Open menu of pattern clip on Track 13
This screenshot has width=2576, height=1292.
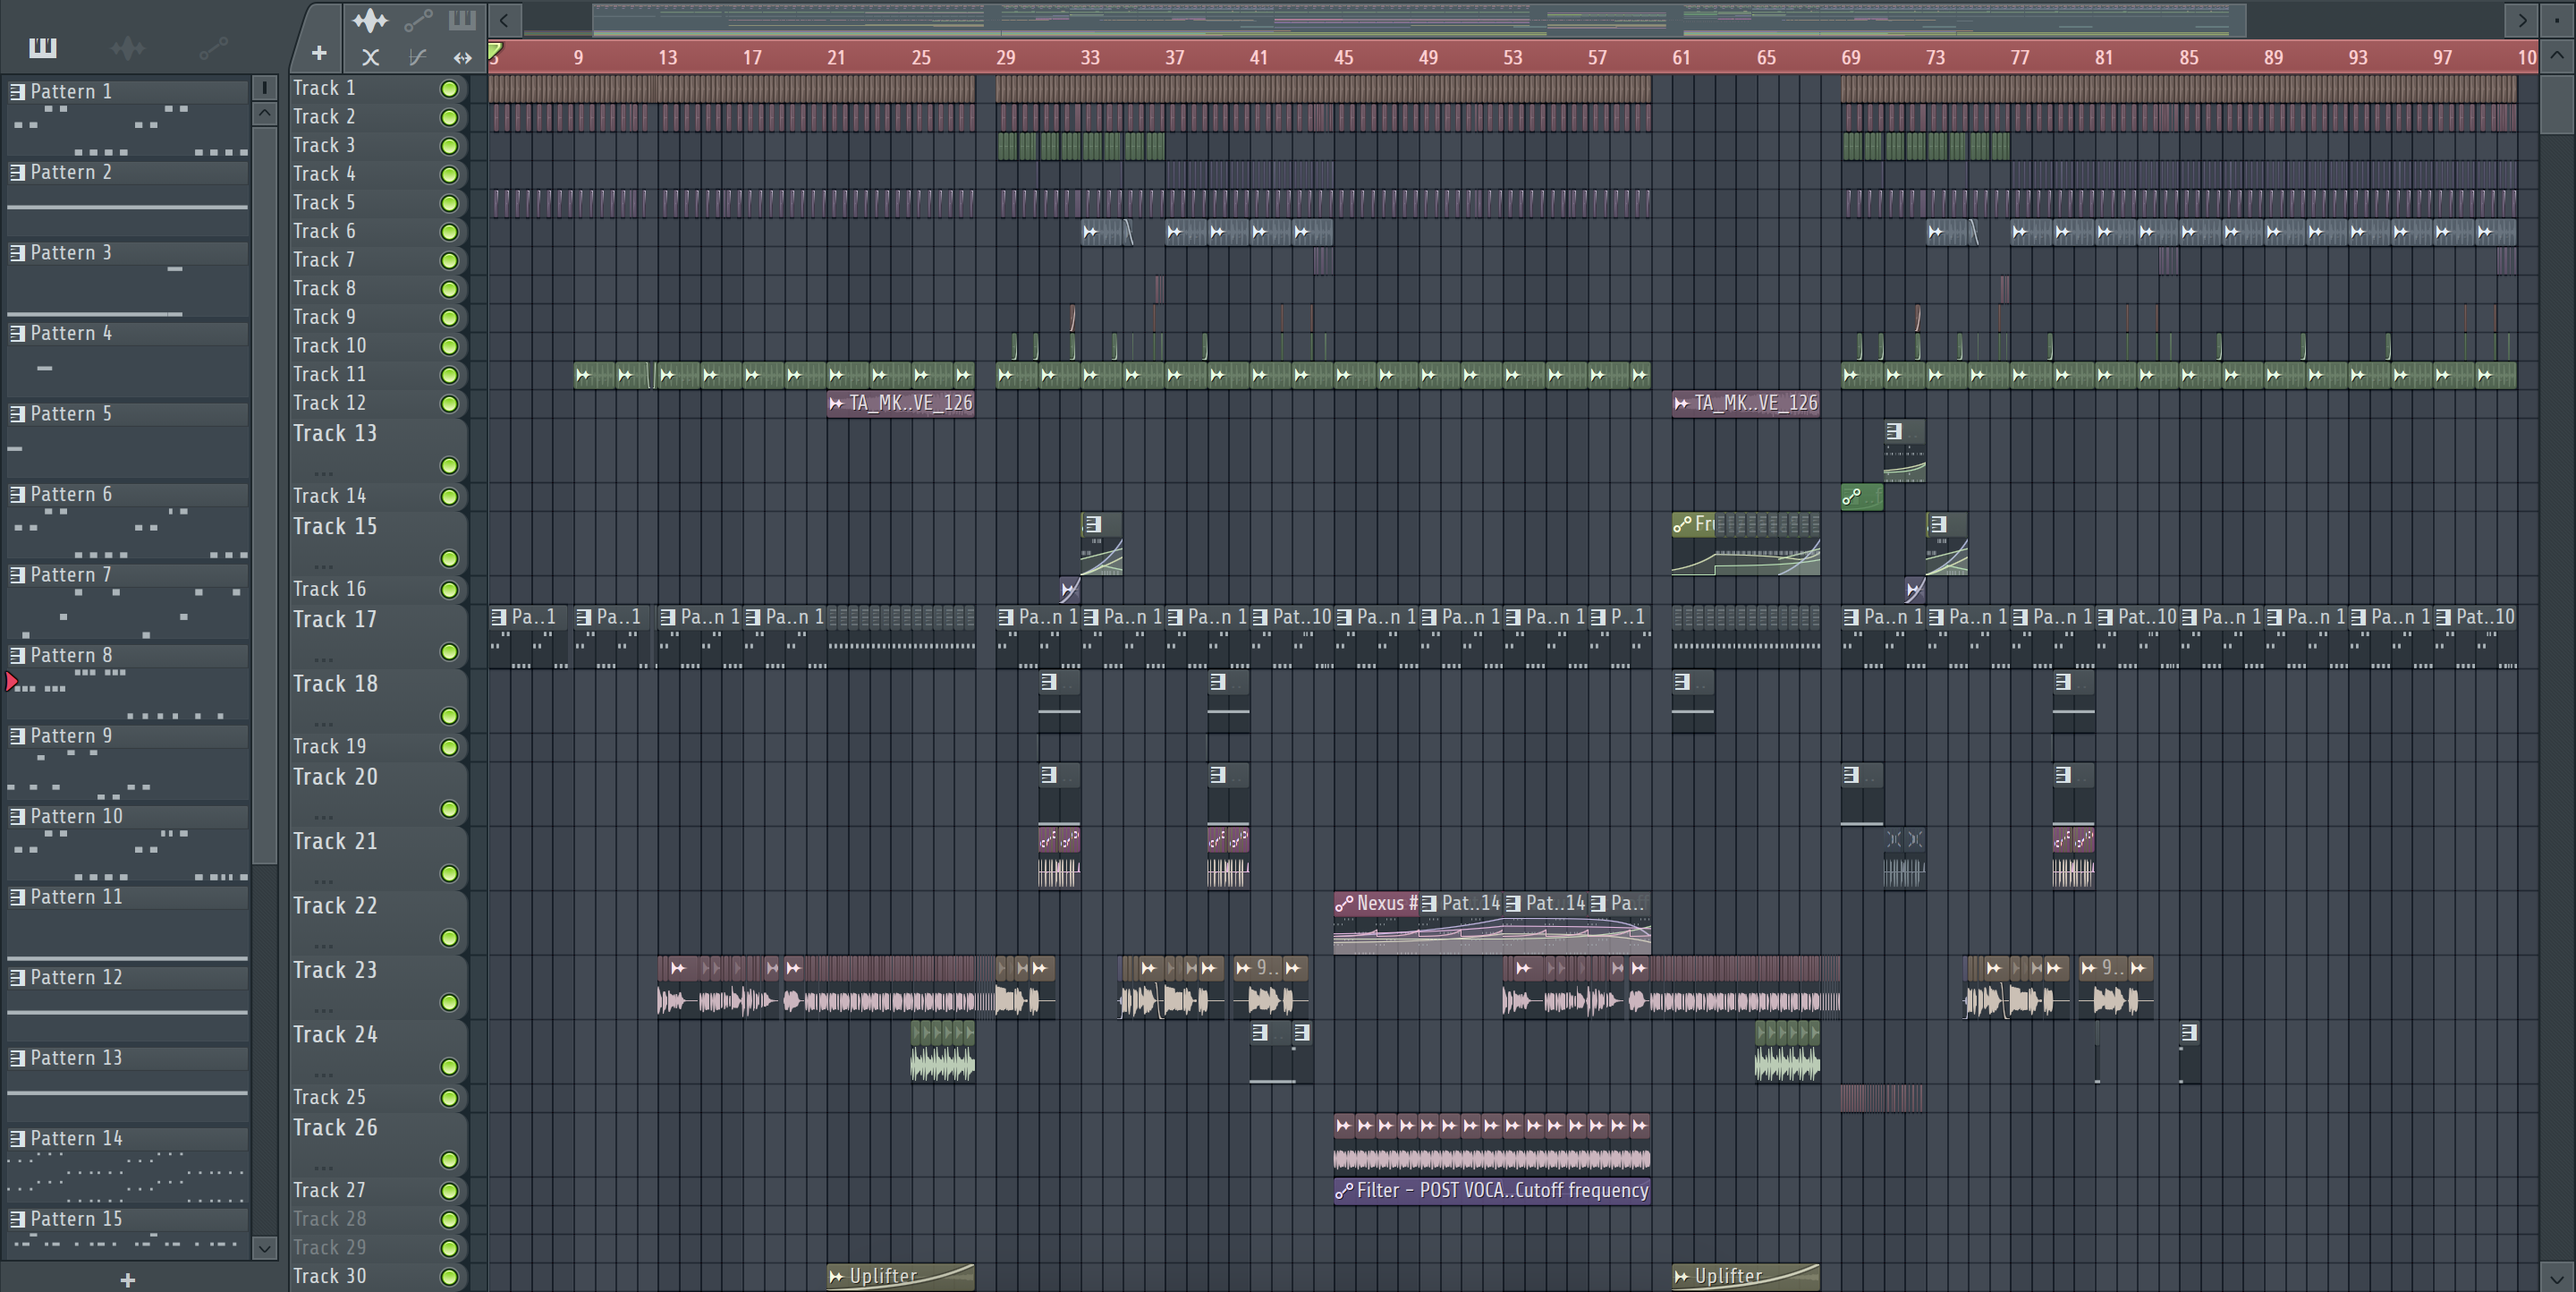click(x=1894, y=431)
